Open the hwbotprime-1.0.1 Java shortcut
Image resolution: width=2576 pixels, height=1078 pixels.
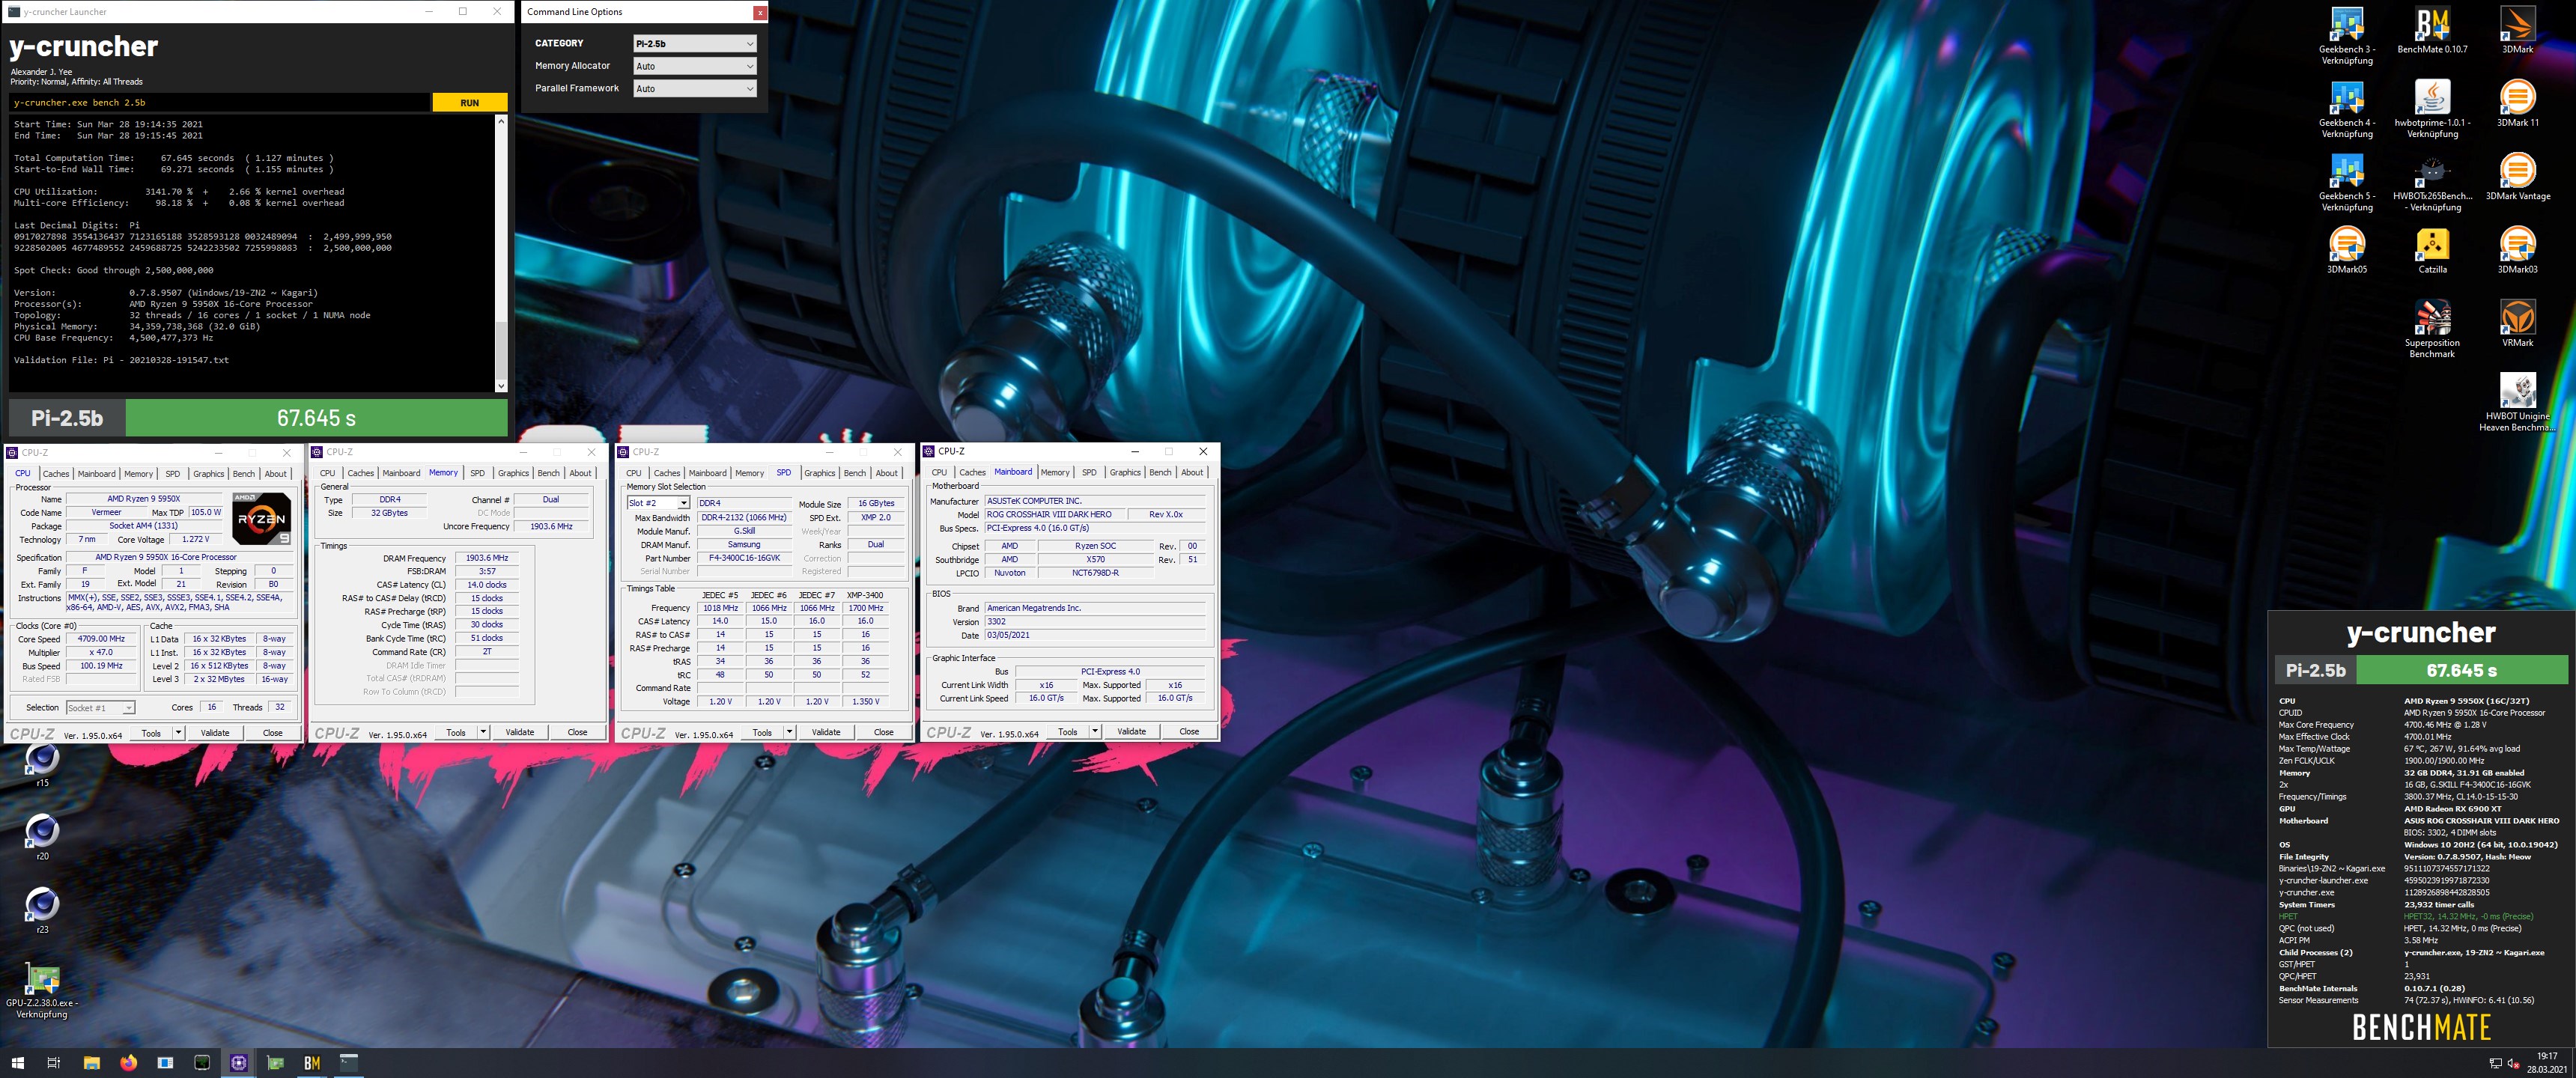click(x=2432, y=109)
